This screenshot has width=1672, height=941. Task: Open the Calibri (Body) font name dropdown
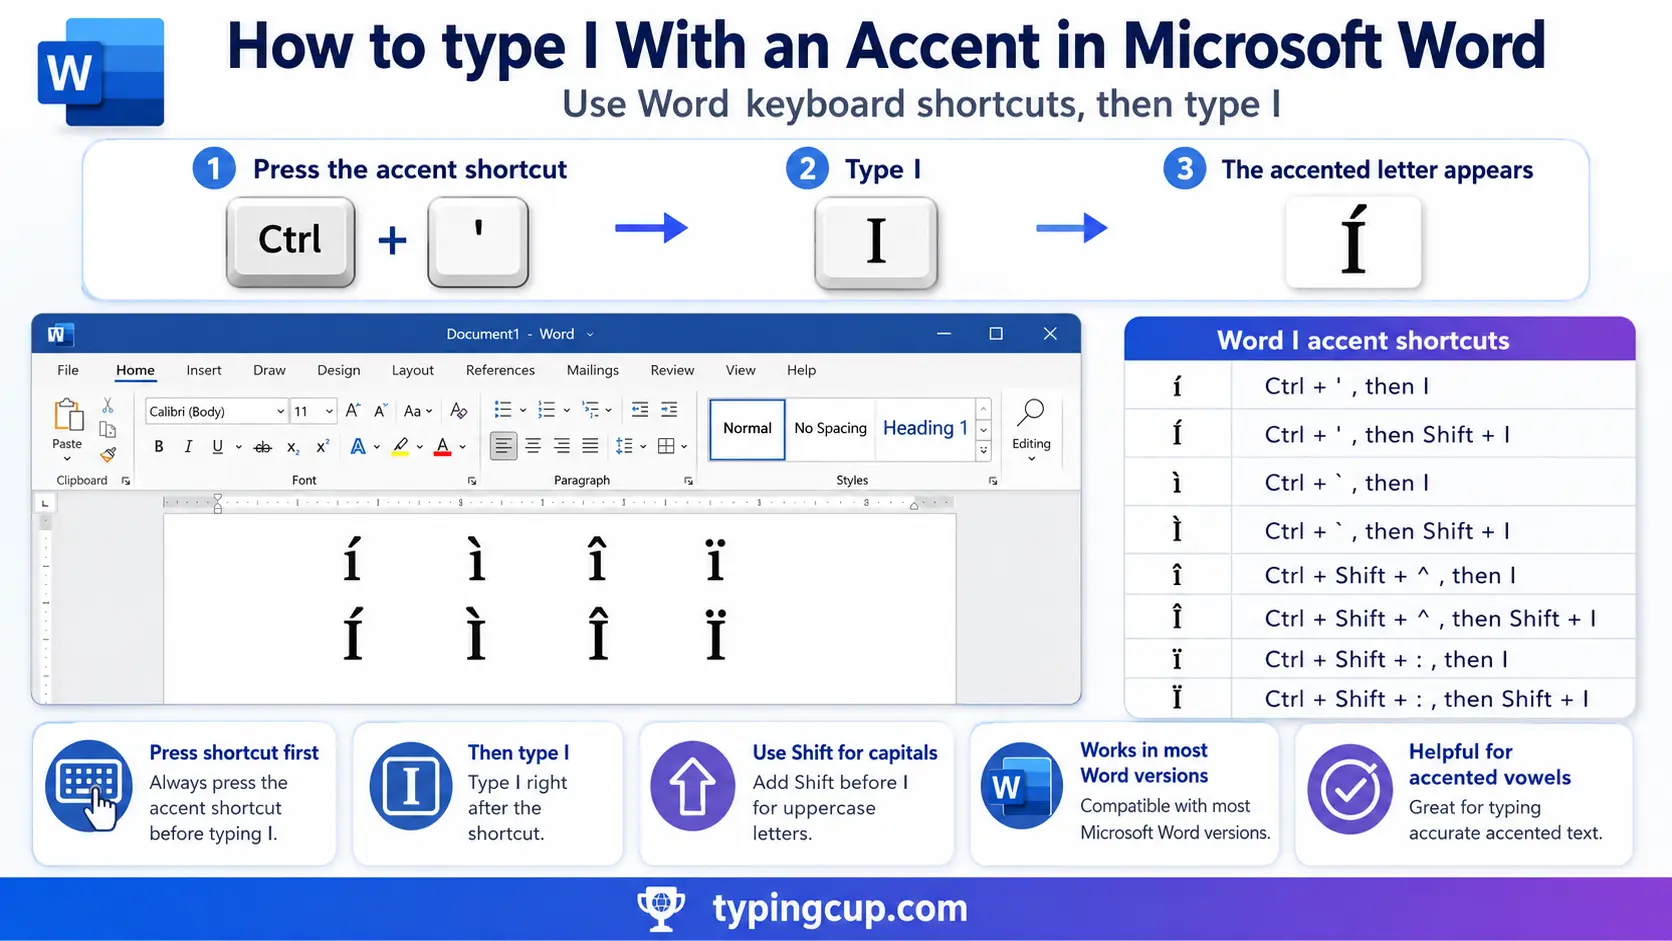(x=280, y=412)
